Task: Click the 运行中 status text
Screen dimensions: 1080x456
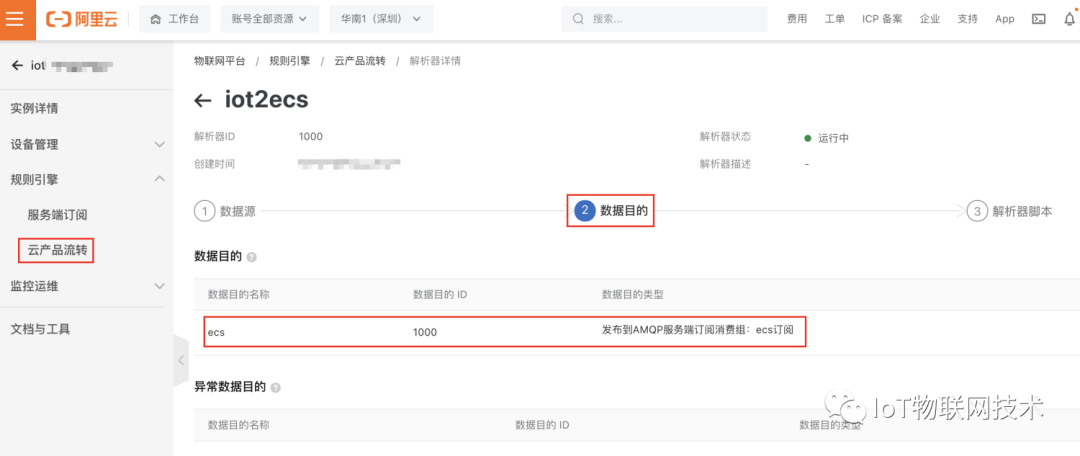Action: click(833, 138)
